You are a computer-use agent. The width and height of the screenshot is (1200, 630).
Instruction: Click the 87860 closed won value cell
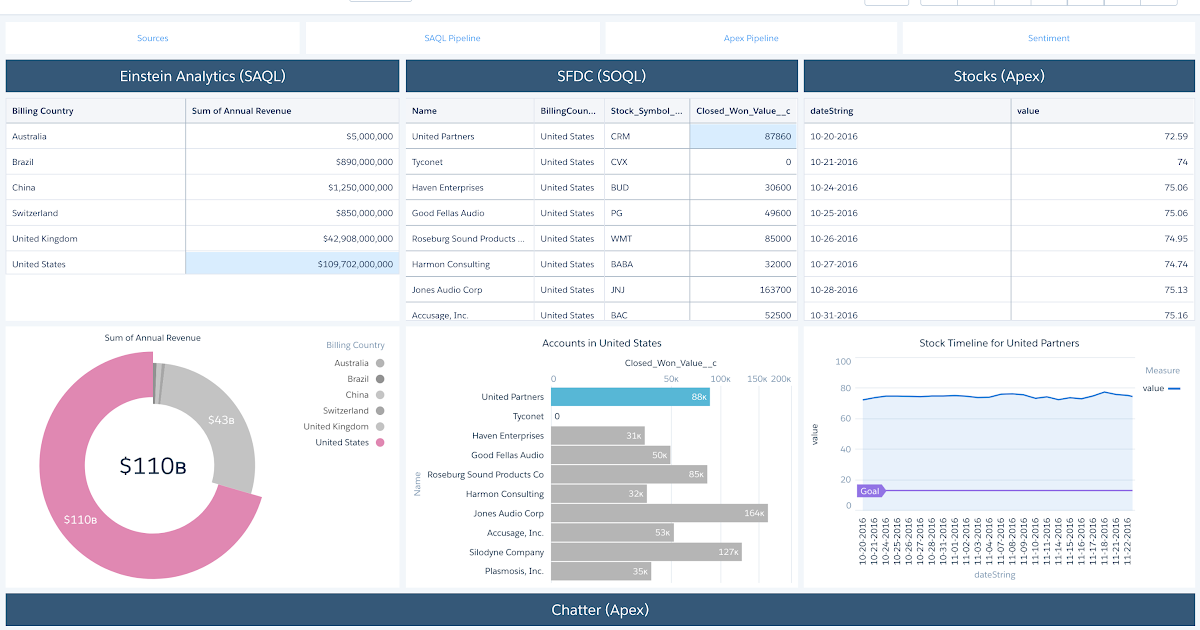(743, 136)
